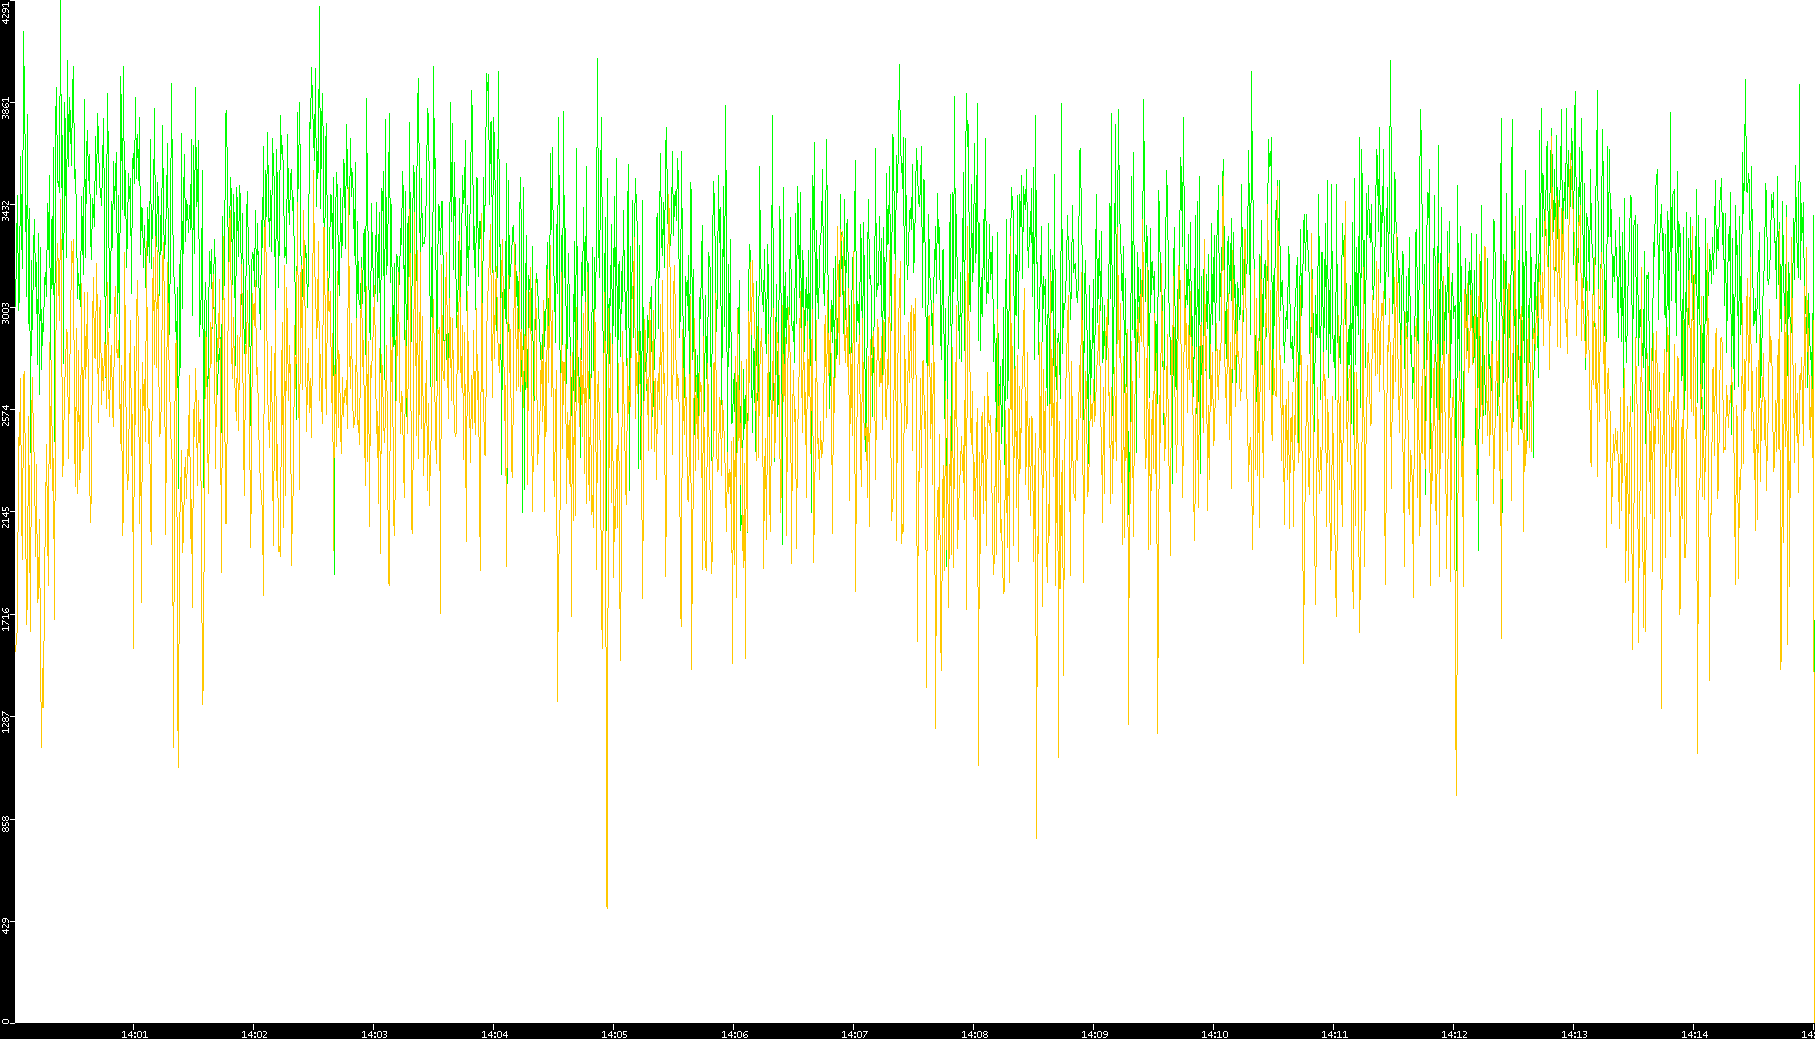
Task: Select the 858 label on the vertical axis
Action: click(7, 822)
